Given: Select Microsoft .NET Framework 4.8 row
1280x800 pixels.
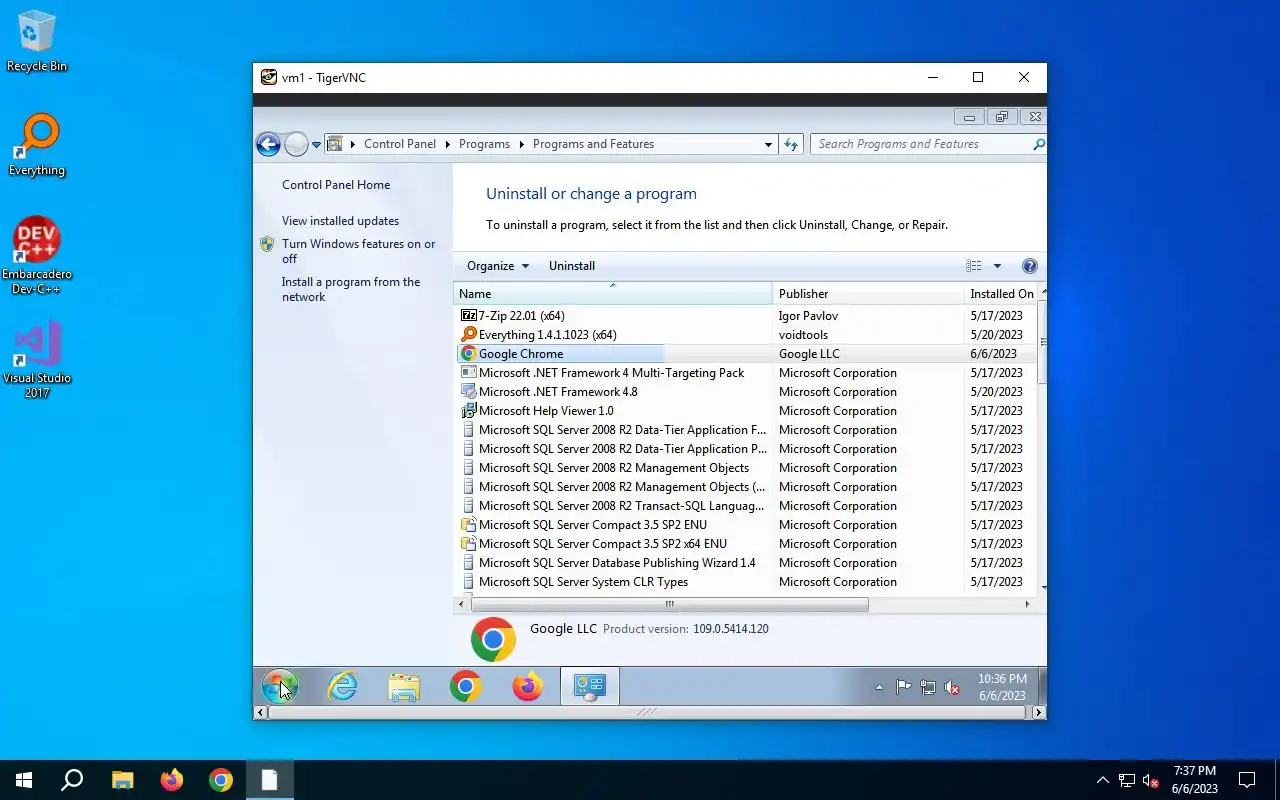Looking at the screenshot, I should [x=746, y=392].
